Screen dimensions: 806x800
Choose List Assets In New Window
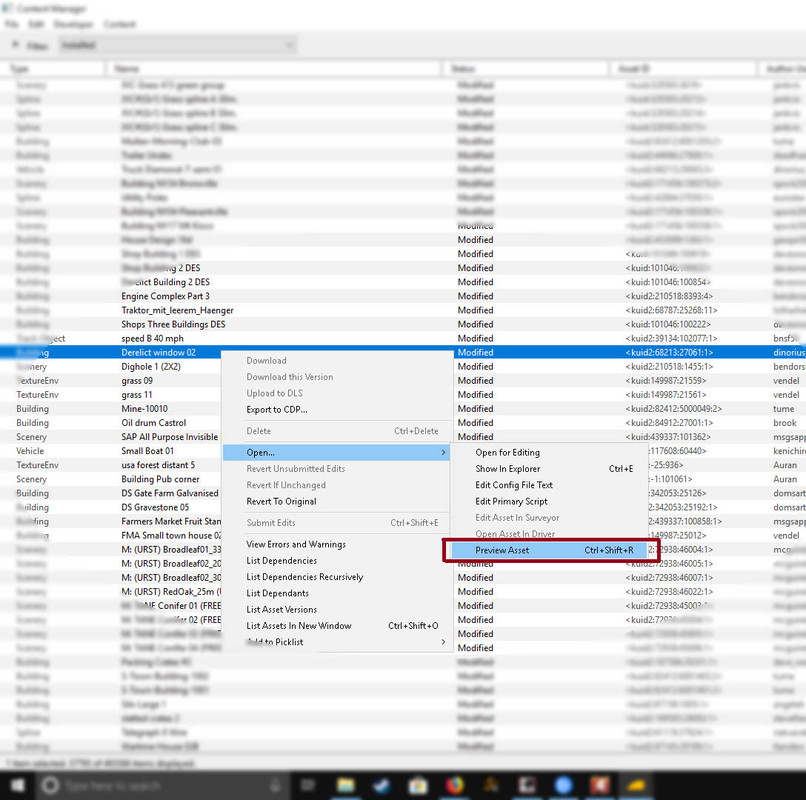click(x=336, y=626)
